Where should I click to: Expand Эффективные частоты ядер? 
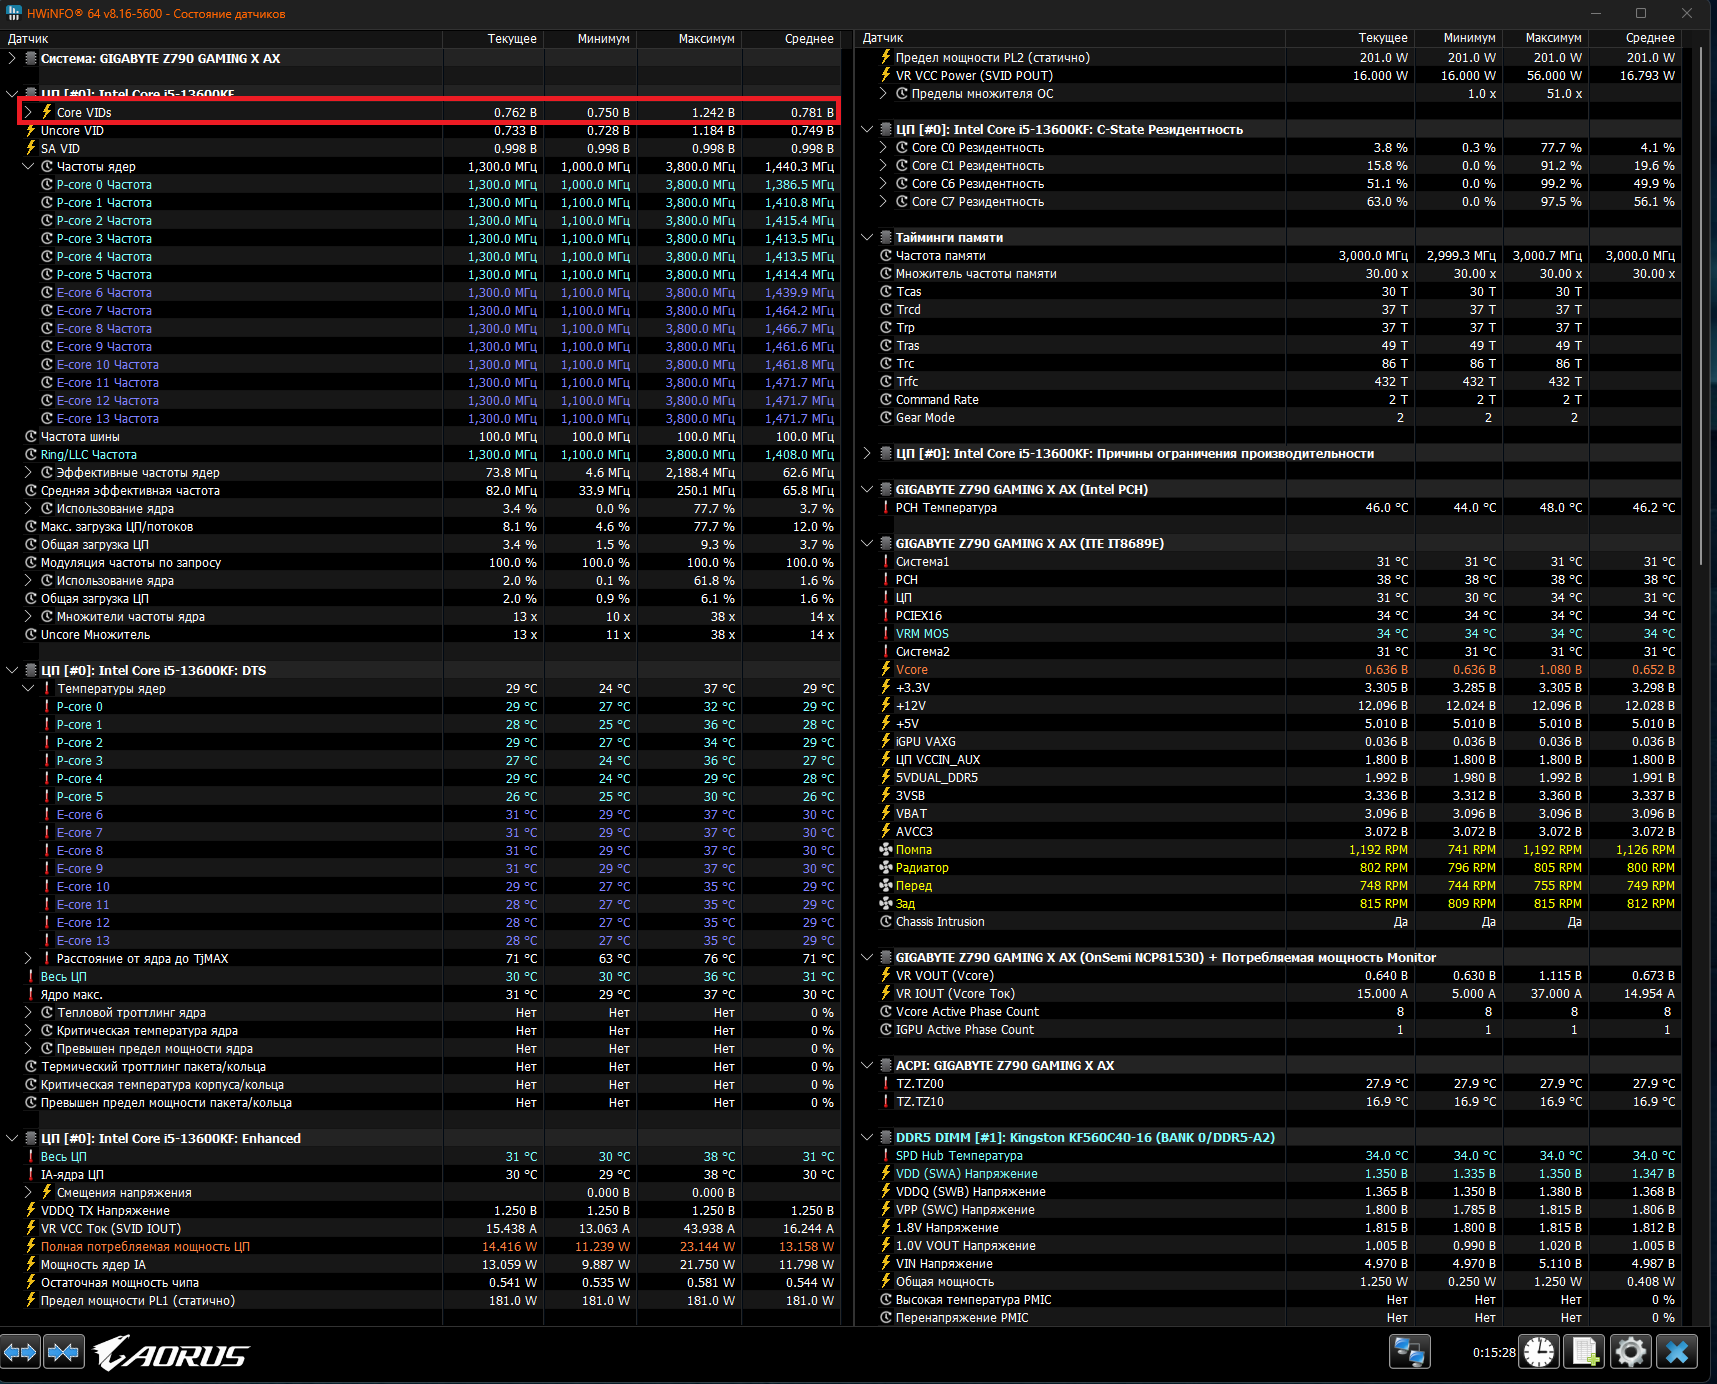(28, 472)
